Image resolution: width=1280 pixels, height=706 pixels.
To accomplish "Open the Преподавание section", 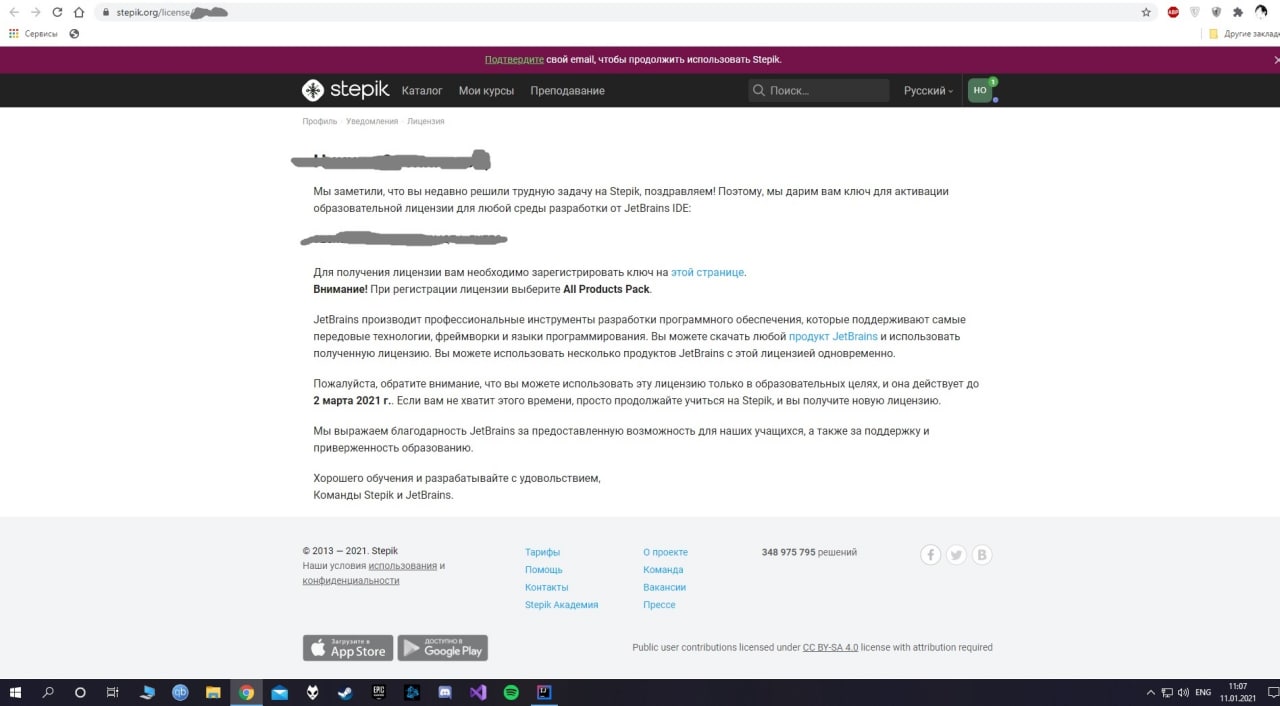I will (x=567, y=91).
